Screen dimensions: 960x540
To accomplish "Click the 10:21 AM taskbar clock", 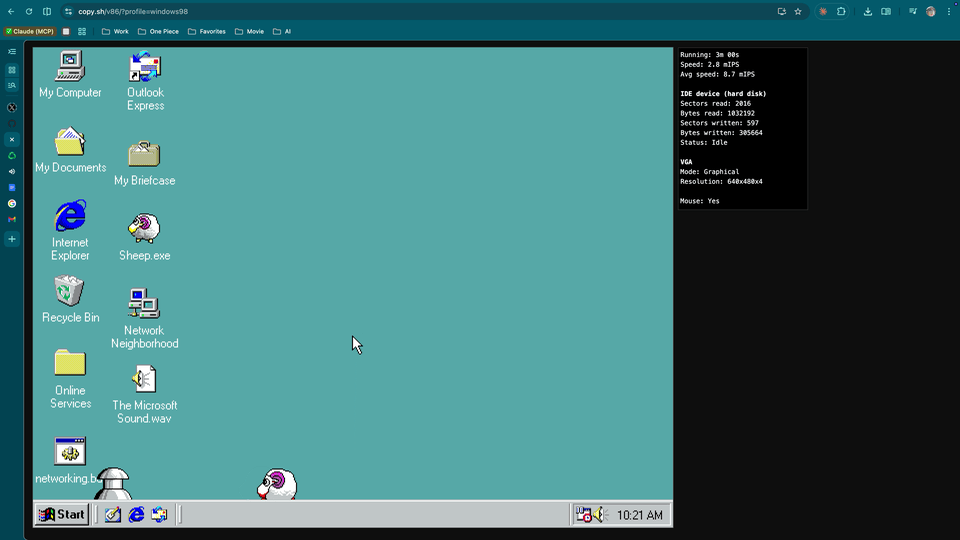I will point(639,516).
